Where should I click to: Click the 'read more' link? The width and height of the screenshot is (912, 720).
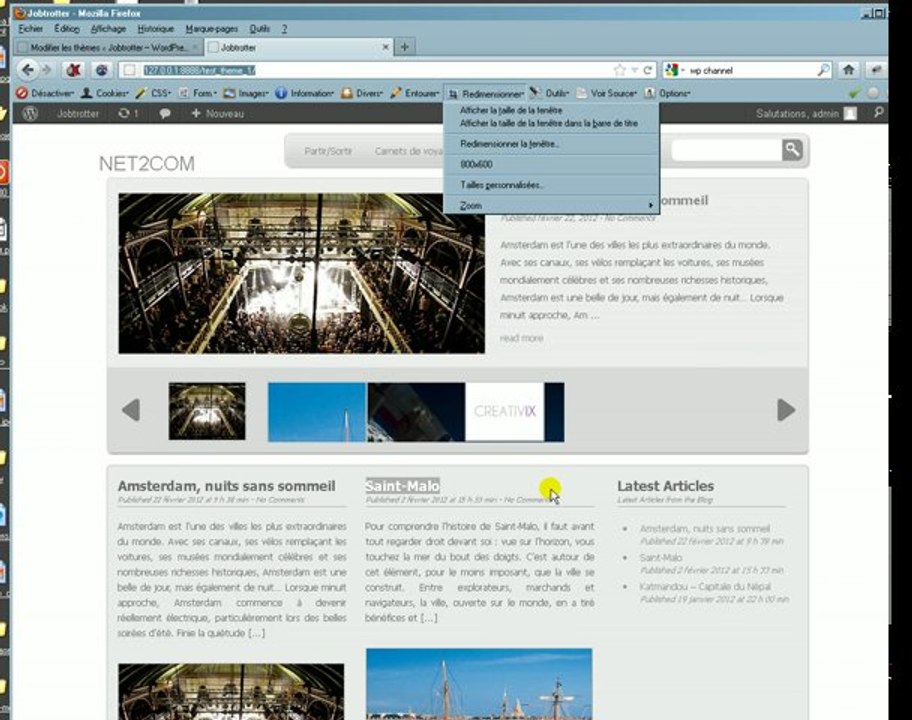click(521, 338)
